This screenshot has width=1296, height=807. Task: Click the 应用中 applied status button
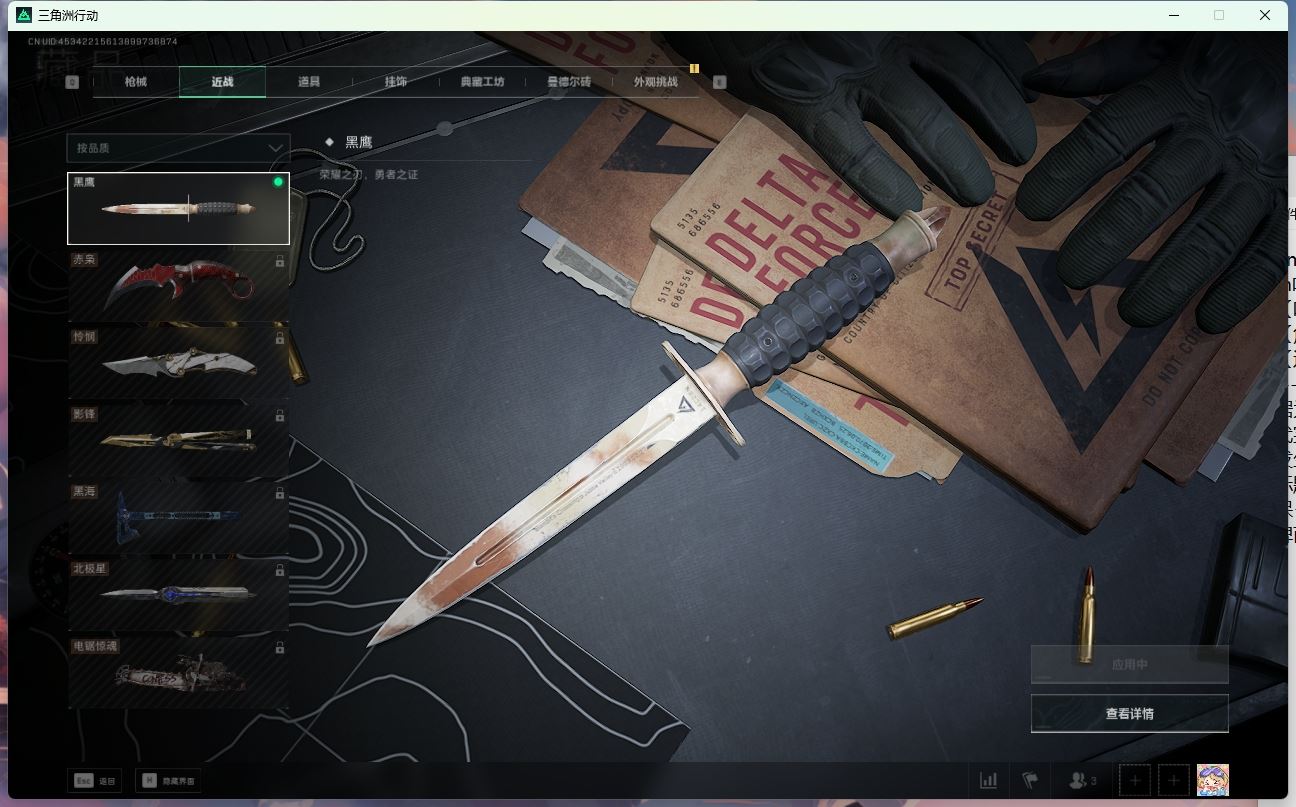(1129, 664)
